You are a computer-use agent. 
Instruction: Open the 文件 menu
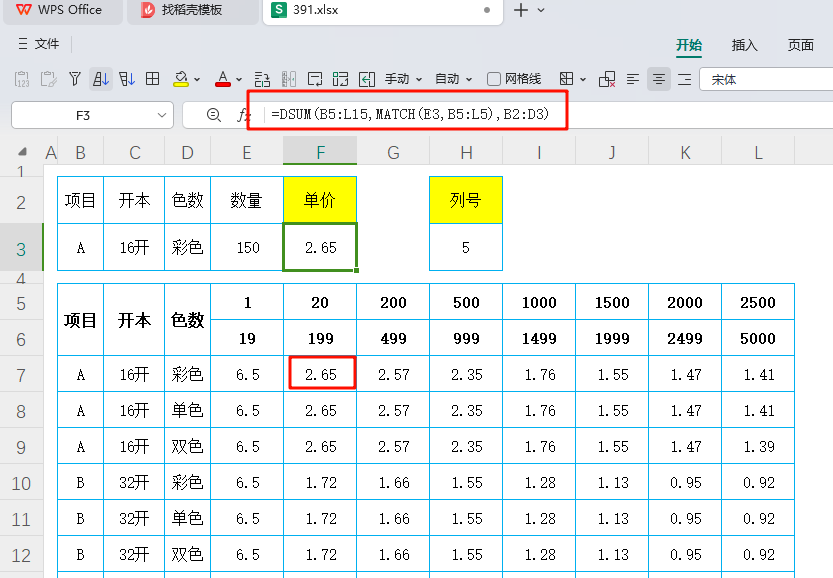38,44
